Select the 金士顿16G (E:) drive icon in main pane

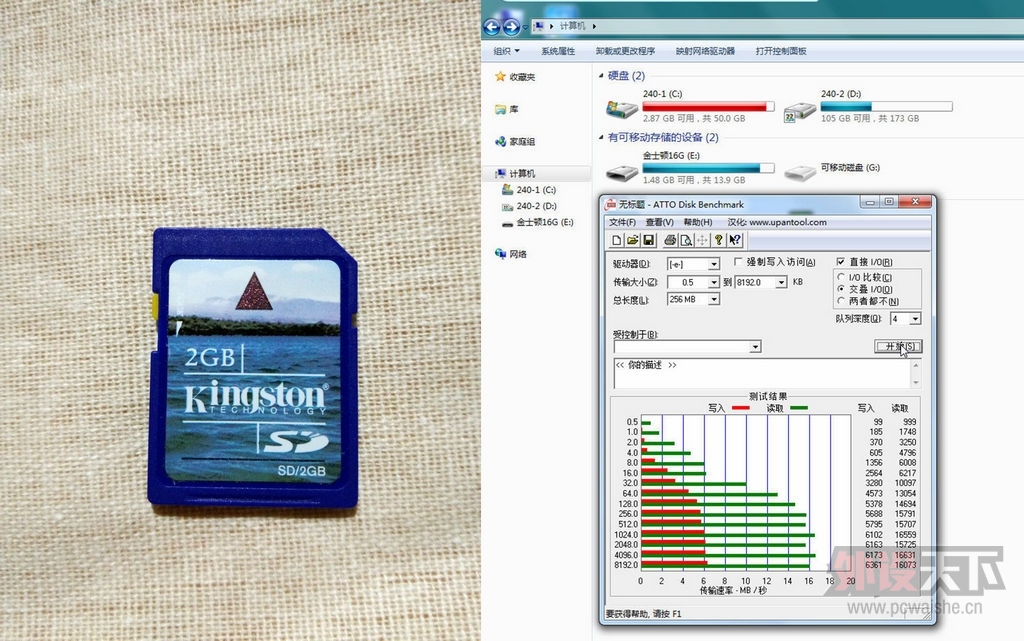tap(621, 173)
